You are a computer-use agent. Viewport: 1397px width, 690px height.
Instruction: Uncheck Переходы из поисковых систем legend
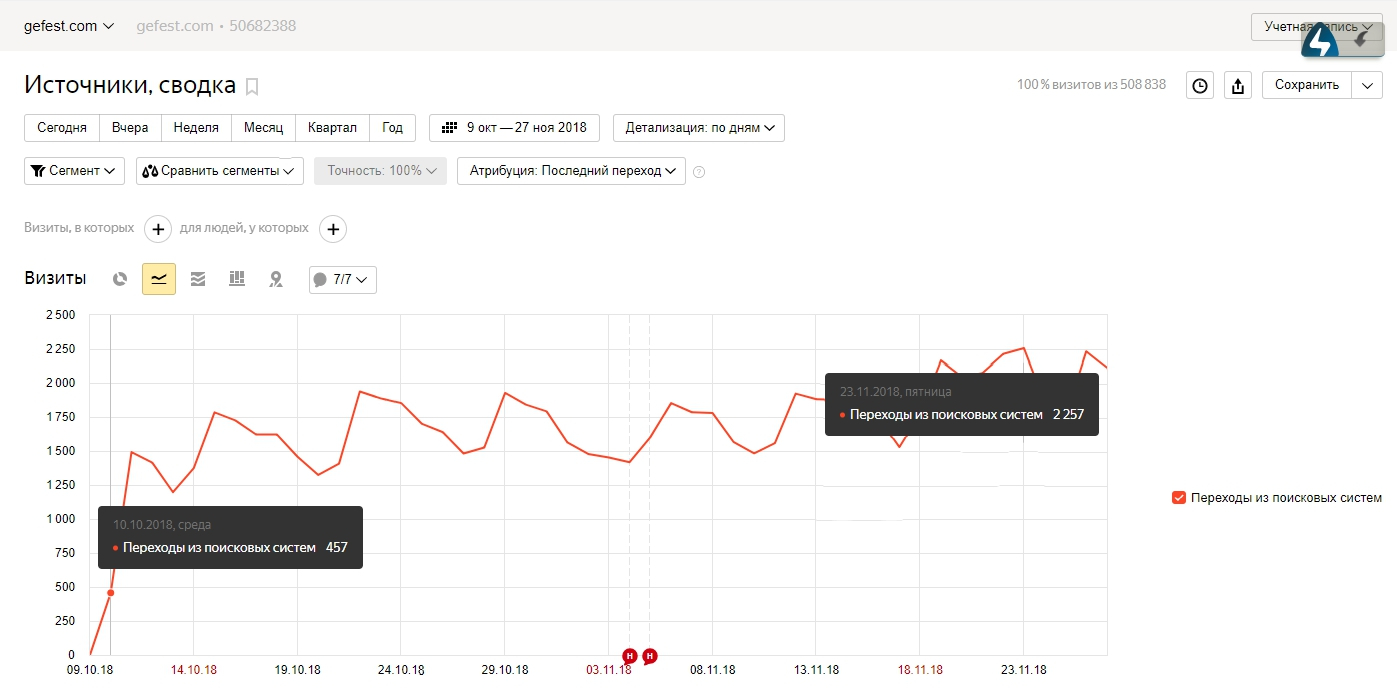click(x=1178, y=497)
